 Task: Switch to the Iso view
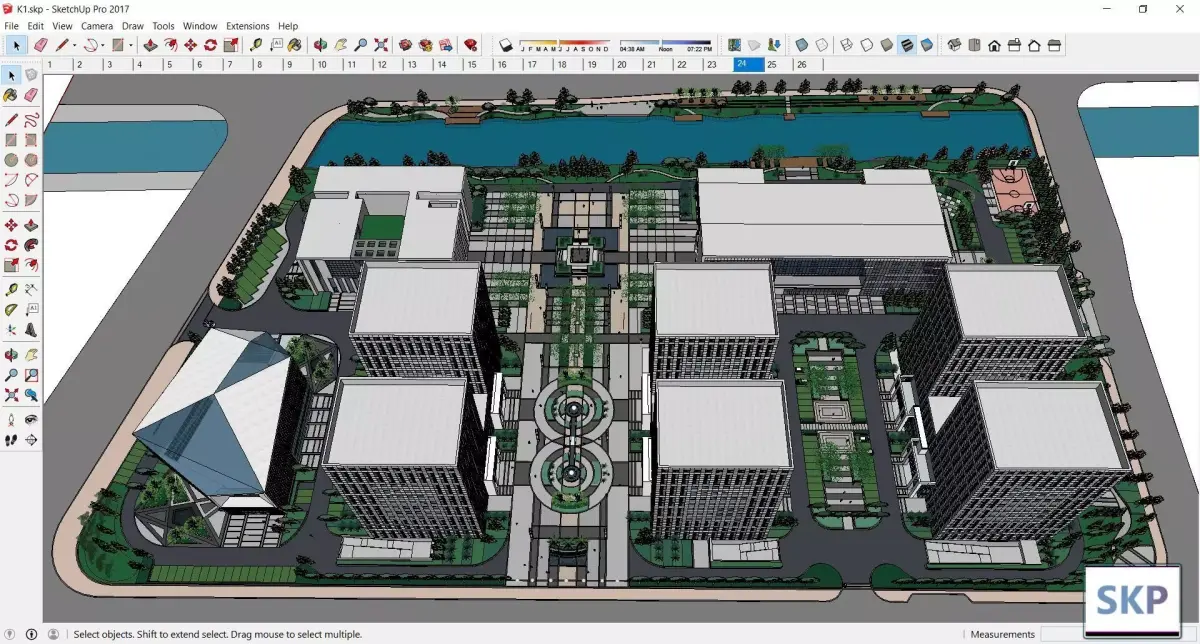click(954, 45)
